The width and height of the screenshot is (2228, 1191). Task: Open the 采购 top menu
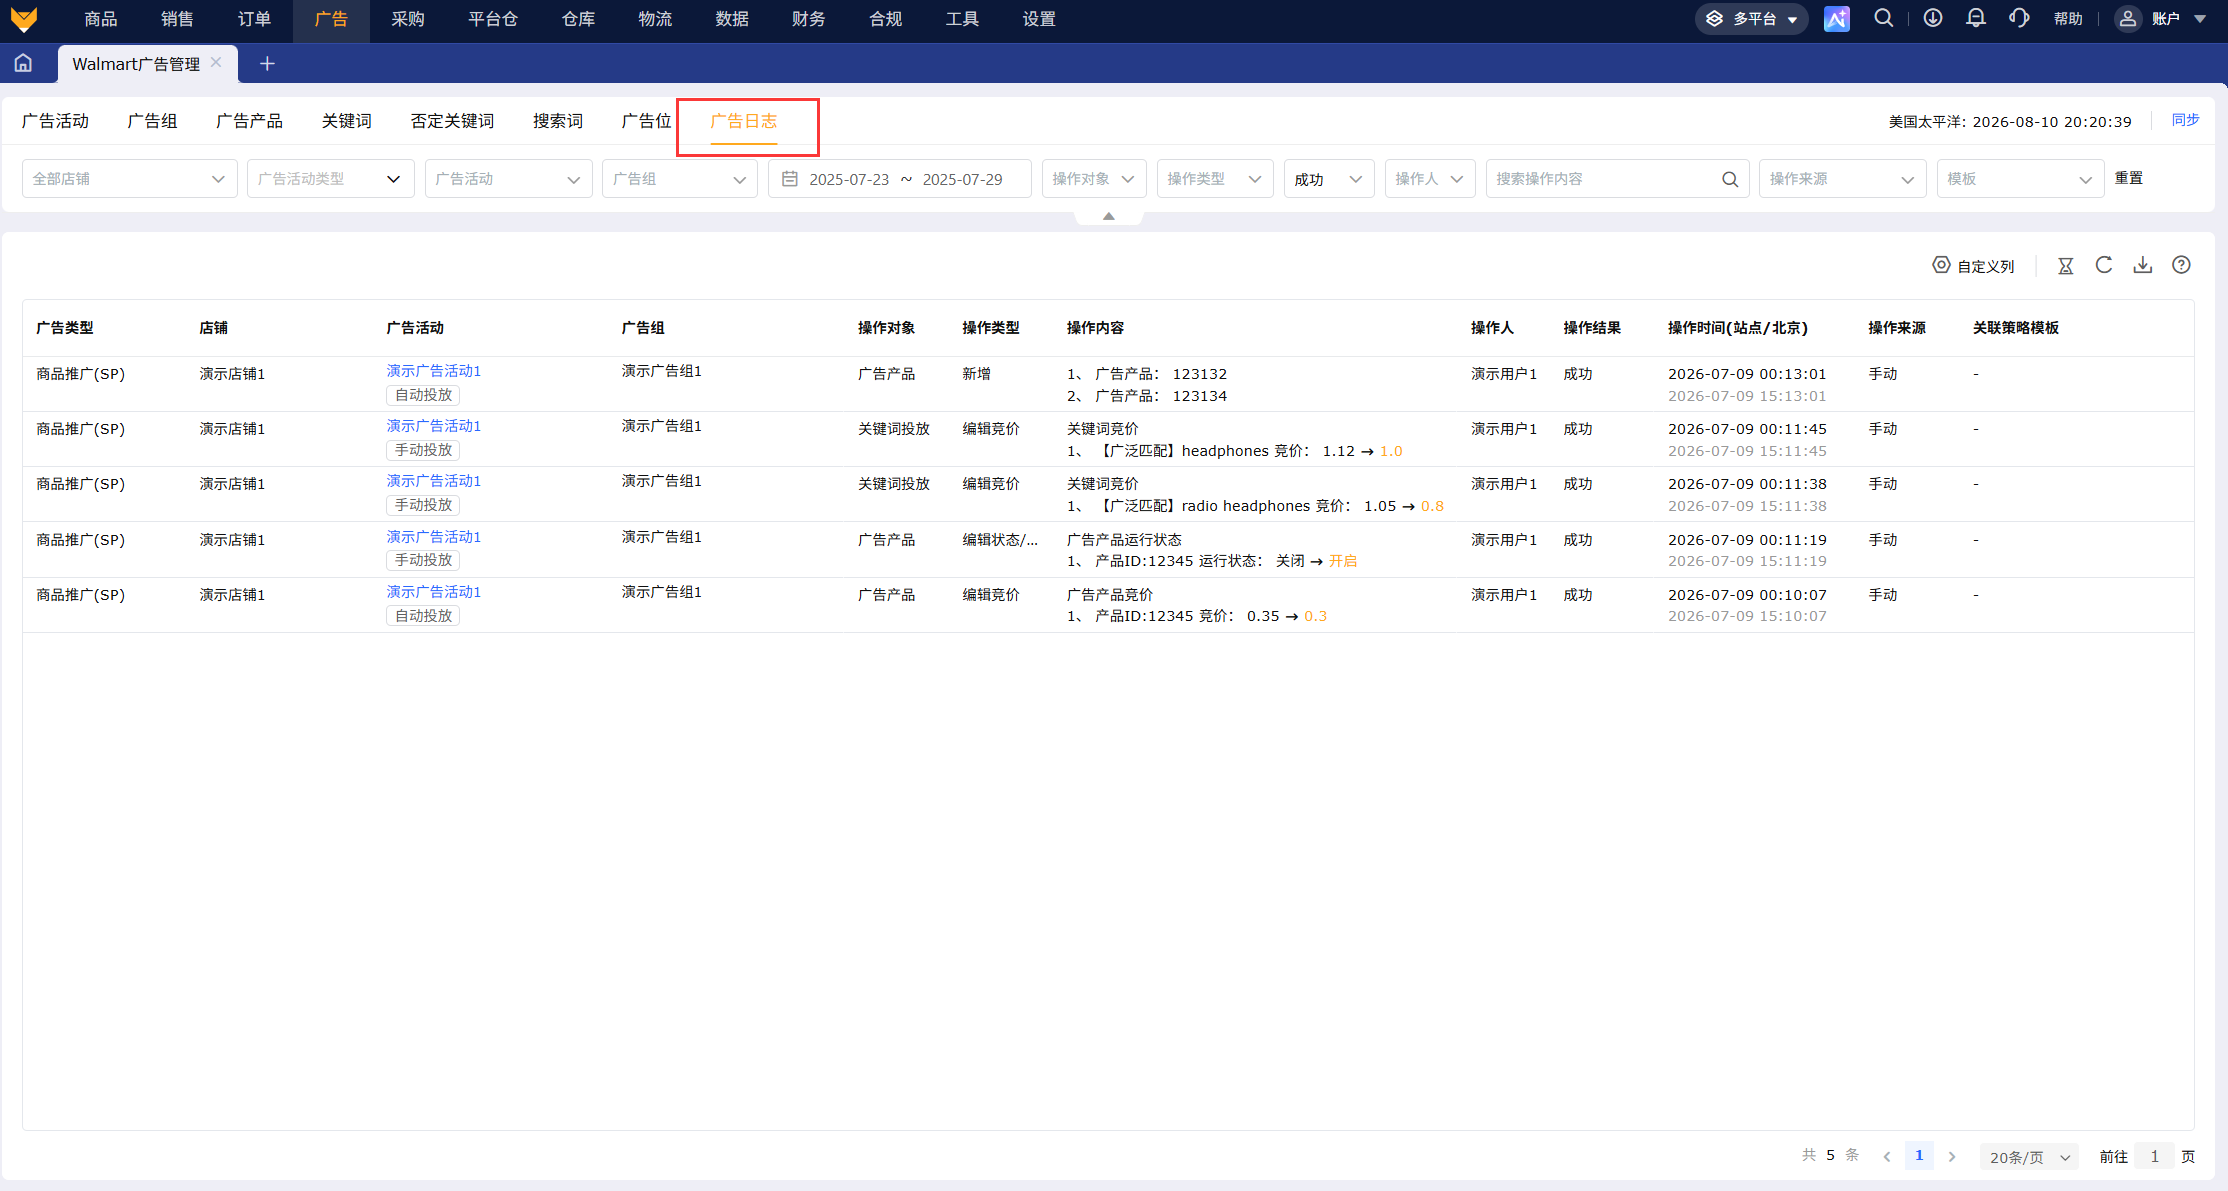tap(408, 19)
